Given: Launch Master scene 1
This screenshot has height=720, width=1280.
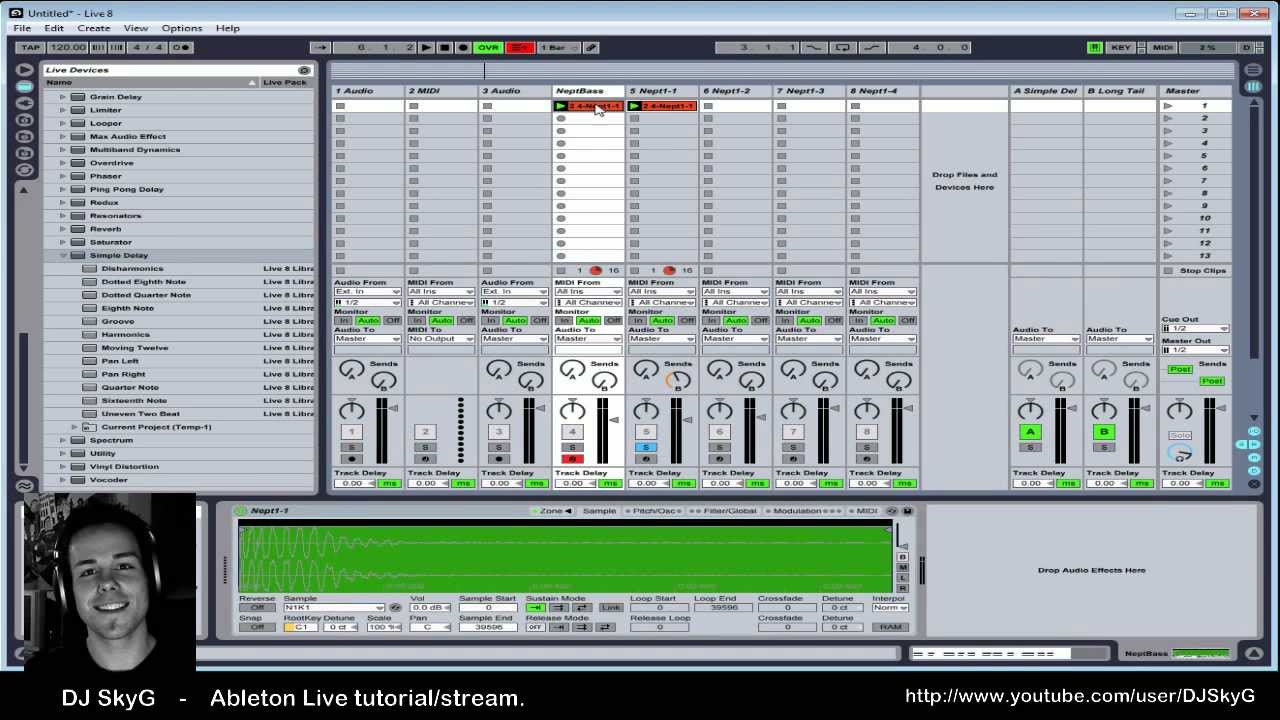Looking at the screenshot, I should coord(1167,106).
